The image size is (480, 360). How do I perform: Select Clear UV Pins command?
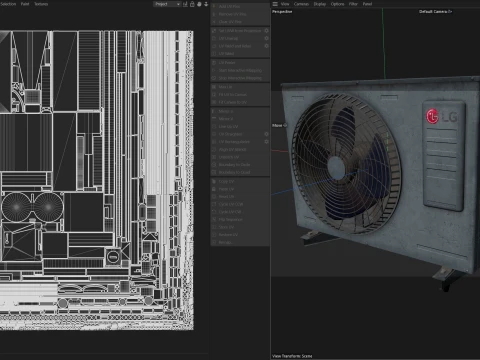240,22
